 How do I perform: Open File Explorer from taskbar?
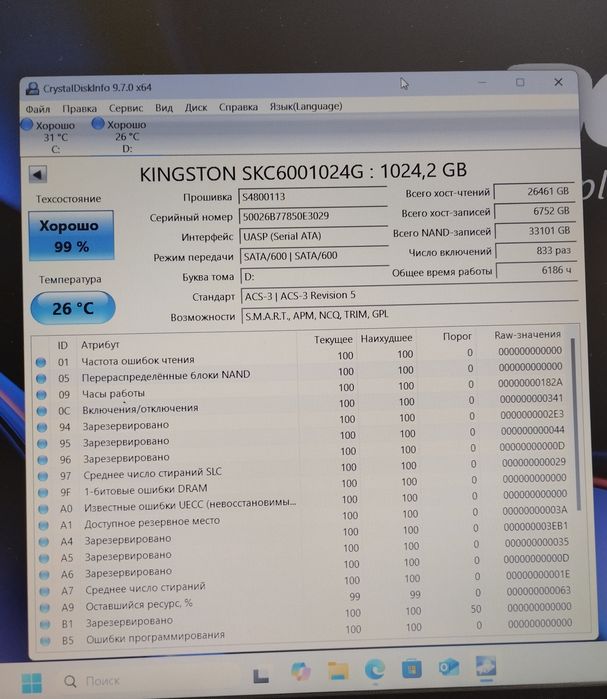pyautogui.click(x=338, y=671)
